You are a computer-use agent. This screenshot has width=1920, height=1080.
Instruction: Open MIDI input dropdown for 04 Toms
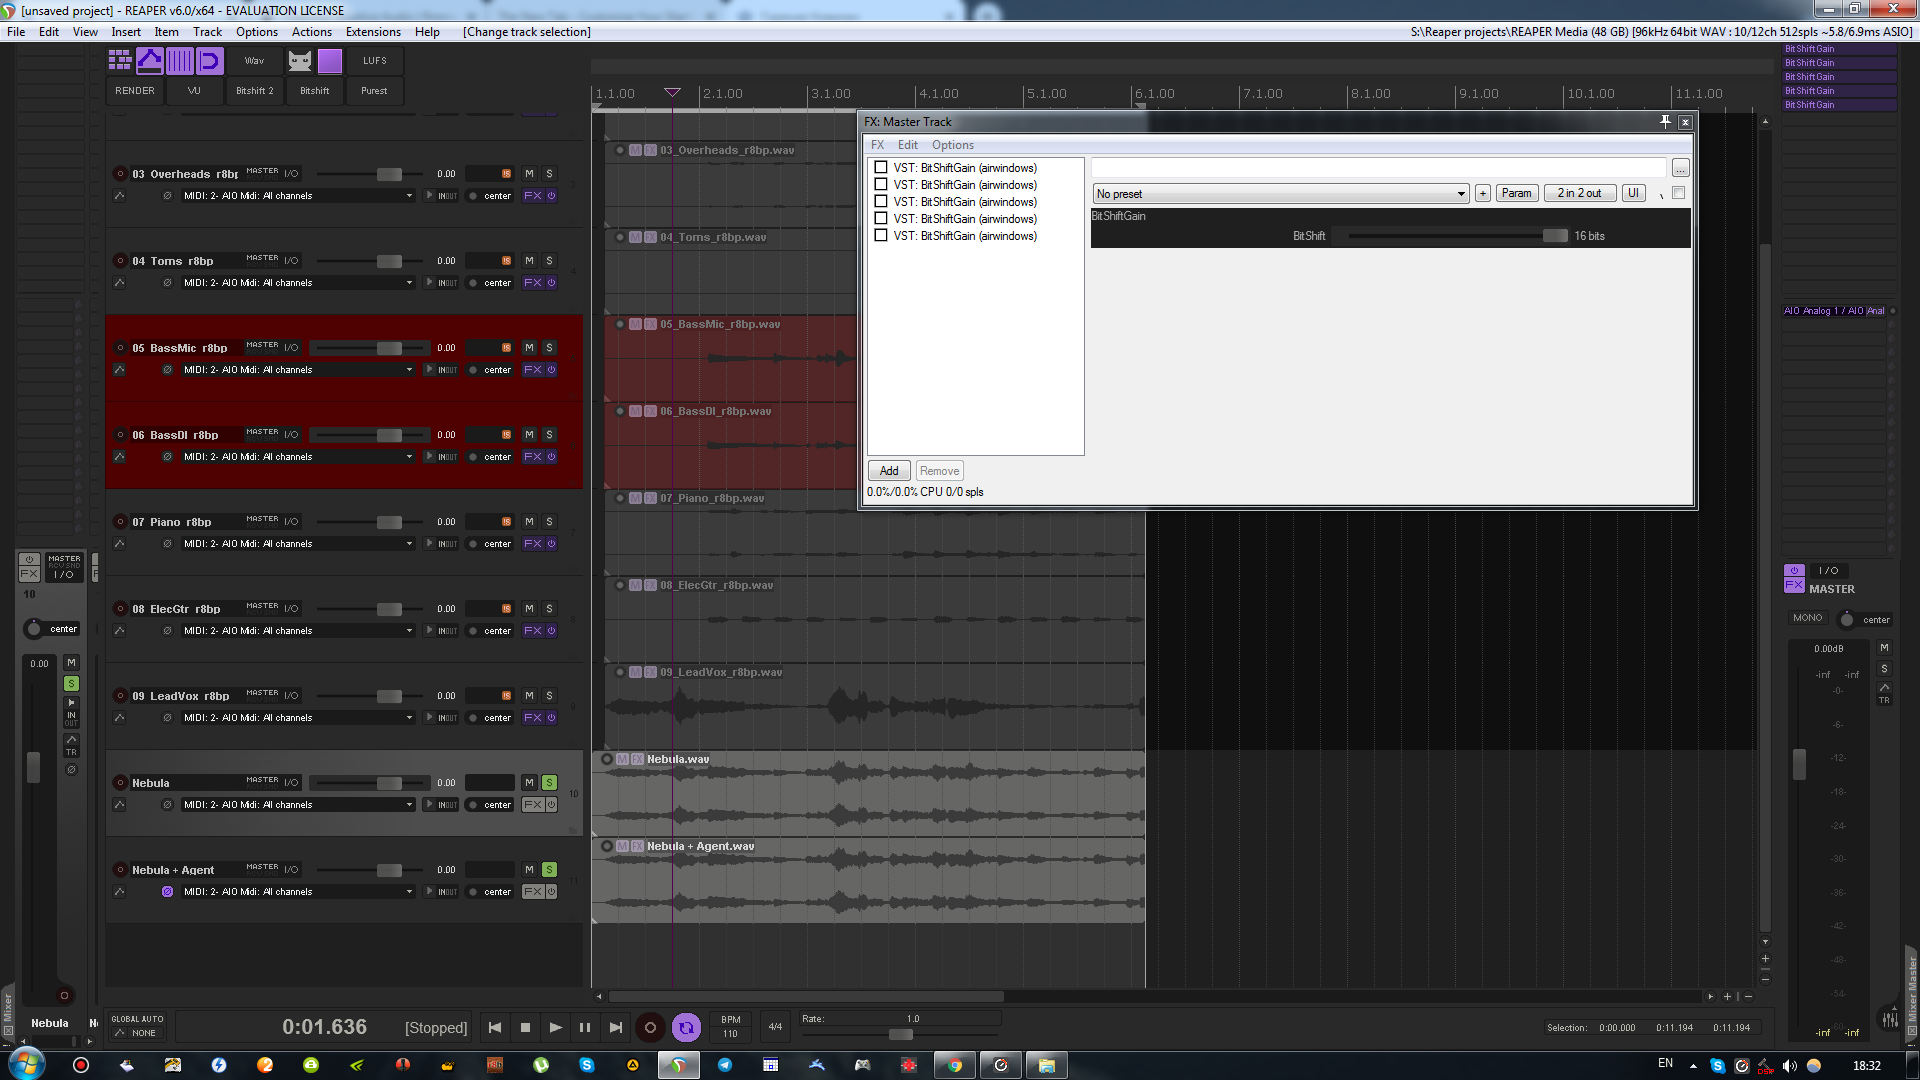[x=297, y=283]
